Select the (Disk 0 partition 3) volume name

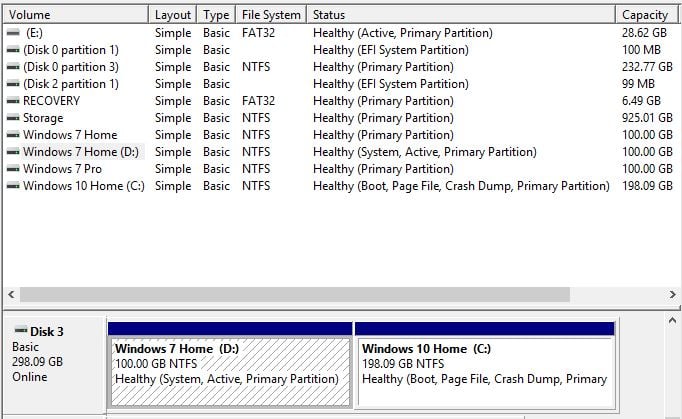[71, 67]
